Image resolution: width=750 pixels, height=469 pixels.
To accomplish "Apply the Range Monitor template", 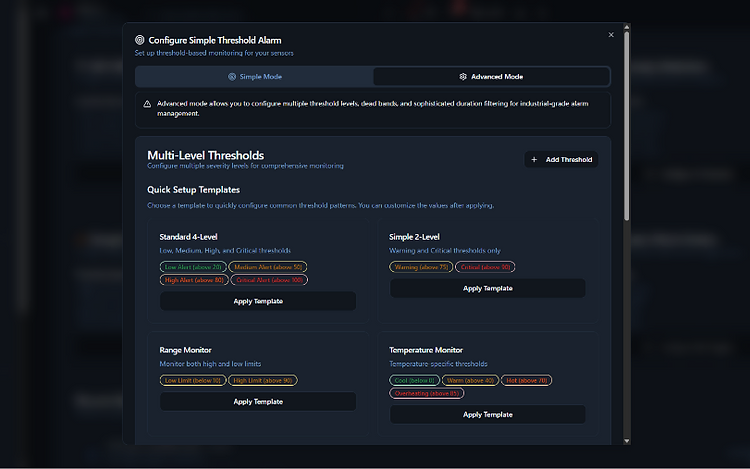I will point(258,402).
